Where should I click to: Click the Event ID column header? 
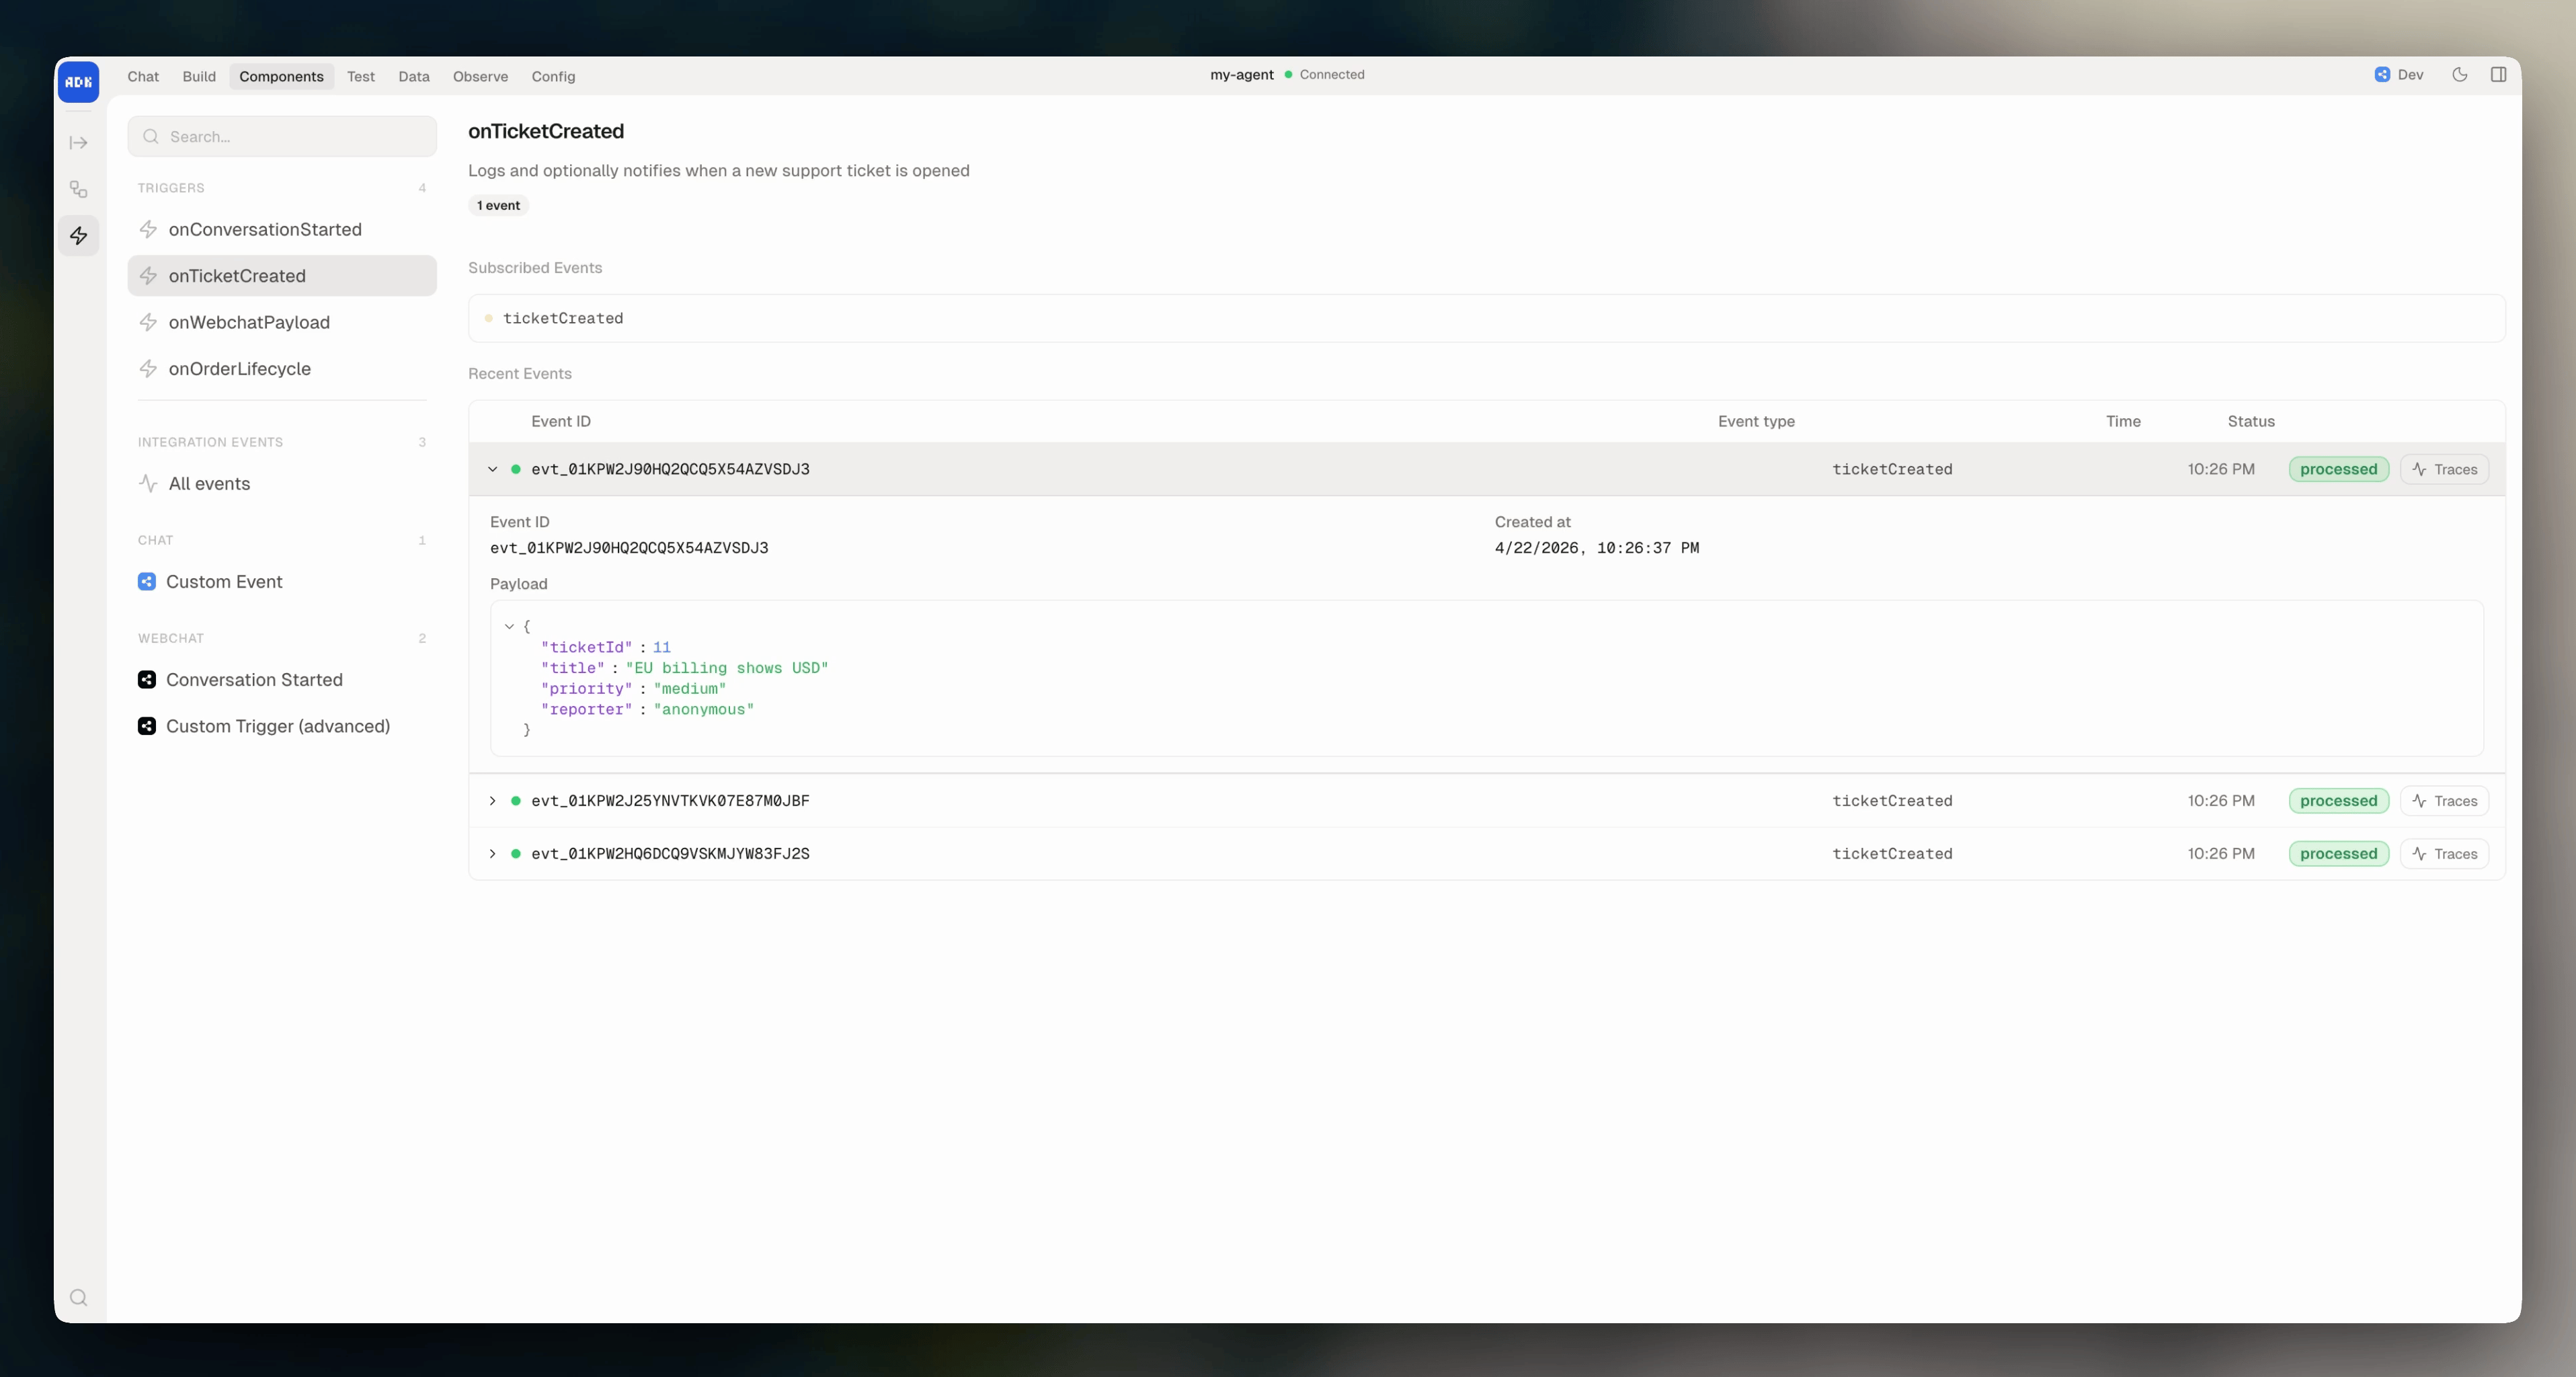560,421
